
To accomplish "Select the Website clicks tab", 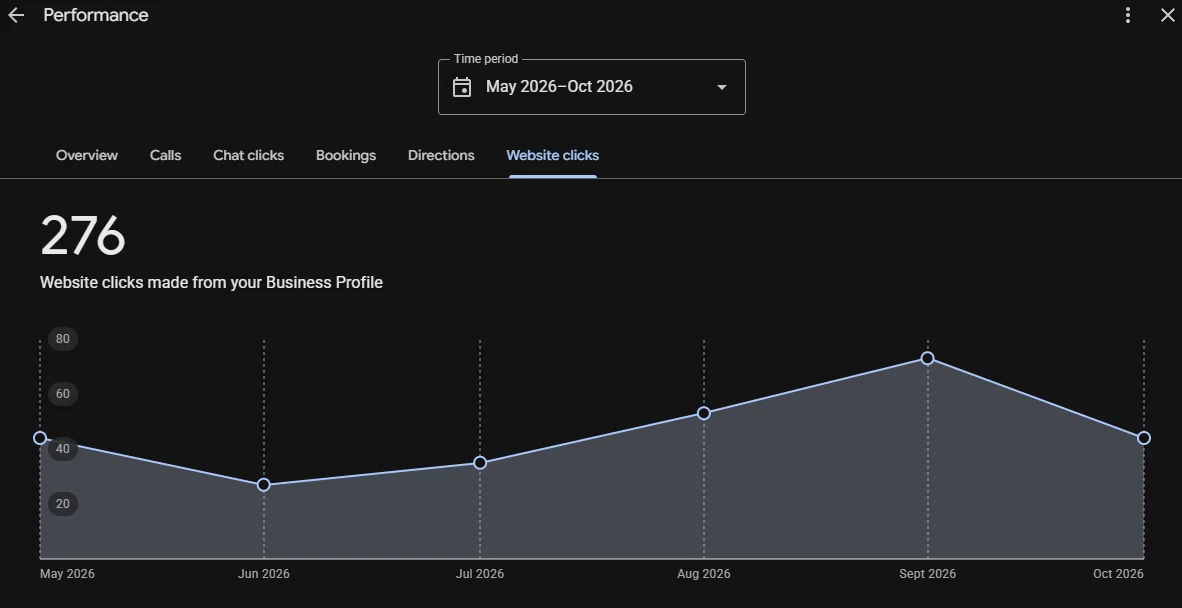I will coord(553,155).
